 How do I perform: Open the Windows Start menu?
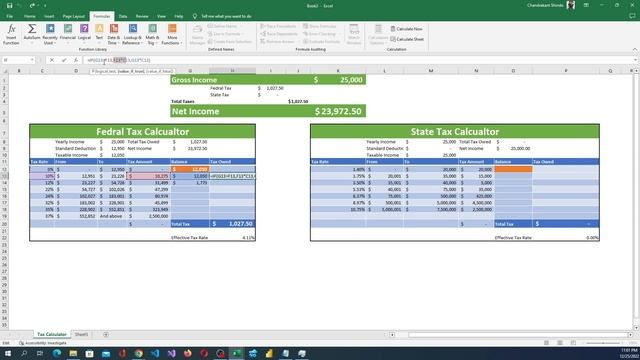tap(8, 353)
